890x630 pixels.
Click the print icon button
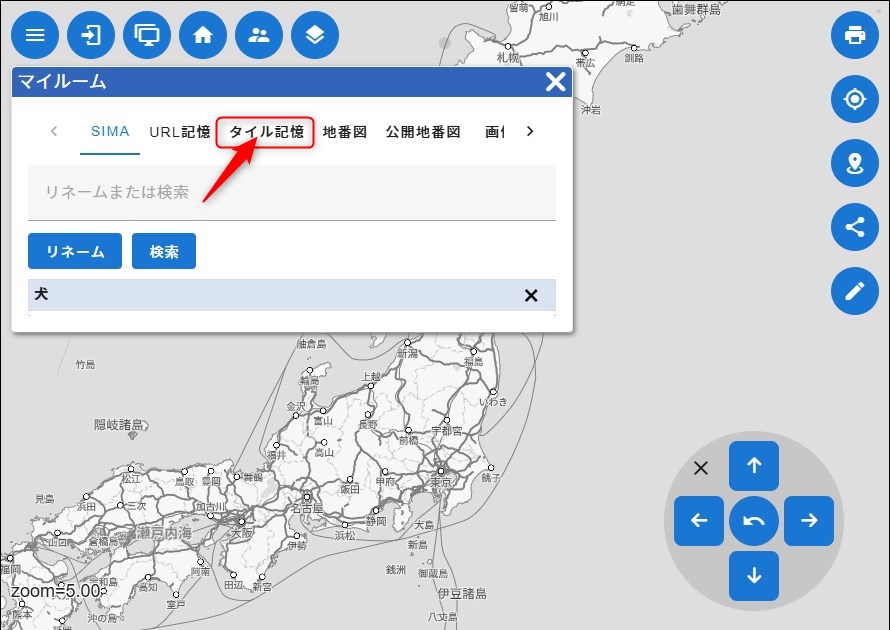click(855, 36)
